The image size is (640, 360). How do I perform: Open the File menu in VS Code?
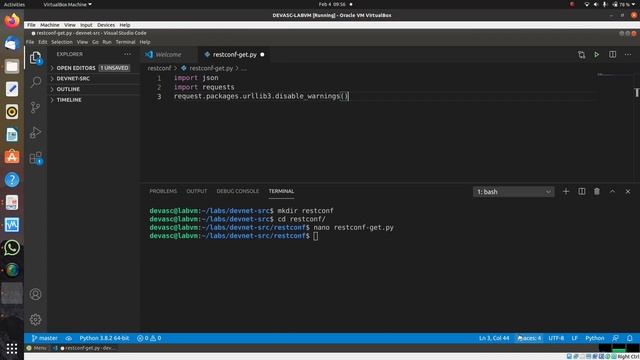pyautogui.click(x=30, y=42)
